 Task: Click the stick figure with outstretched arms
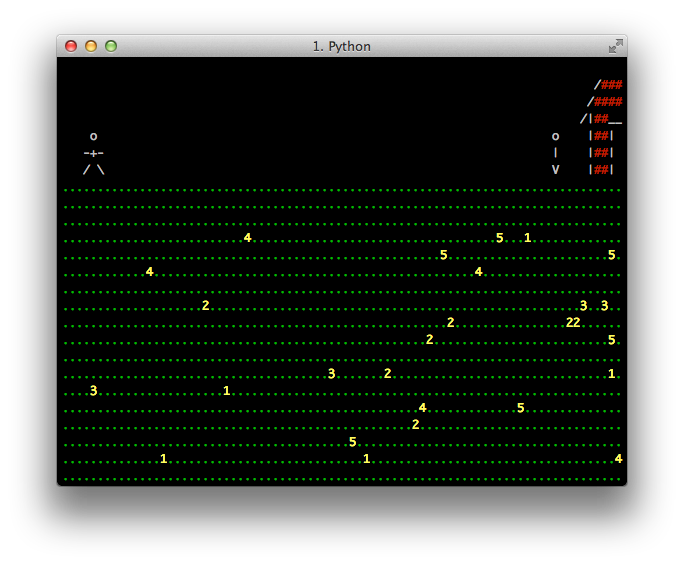(x=93, y=153)
